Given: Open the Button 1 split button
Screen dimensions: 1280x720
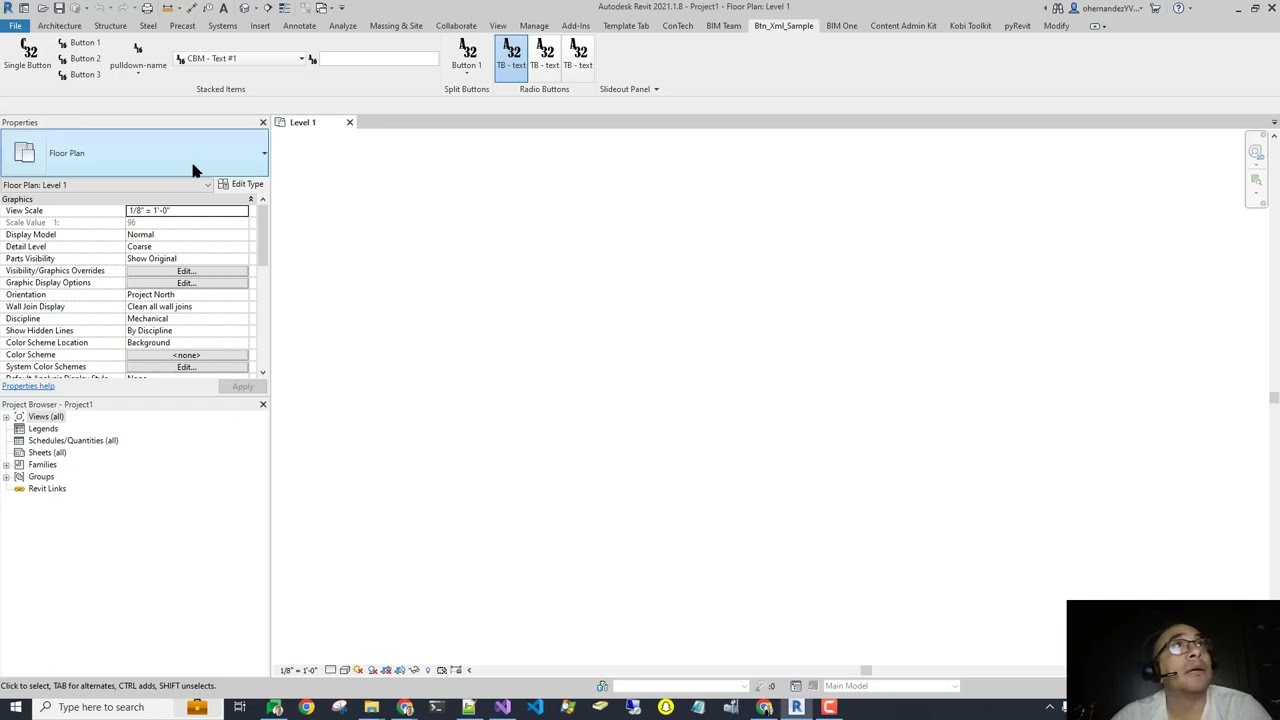Looking at the screenshot, I should pos(466,55).
